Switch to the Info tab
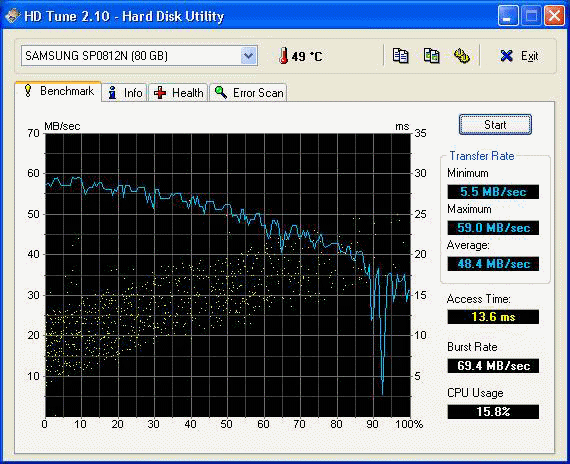Image resolution: width=570 pixels, height=464 pixels. click(124, 93)
